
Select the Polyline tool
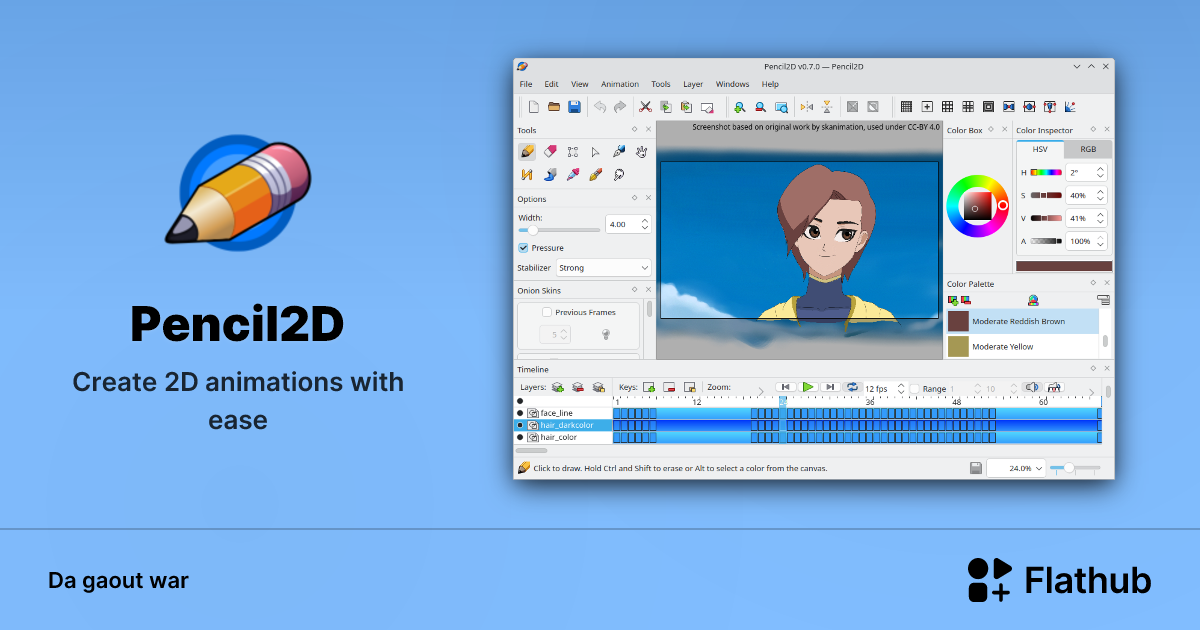[527, 173]
